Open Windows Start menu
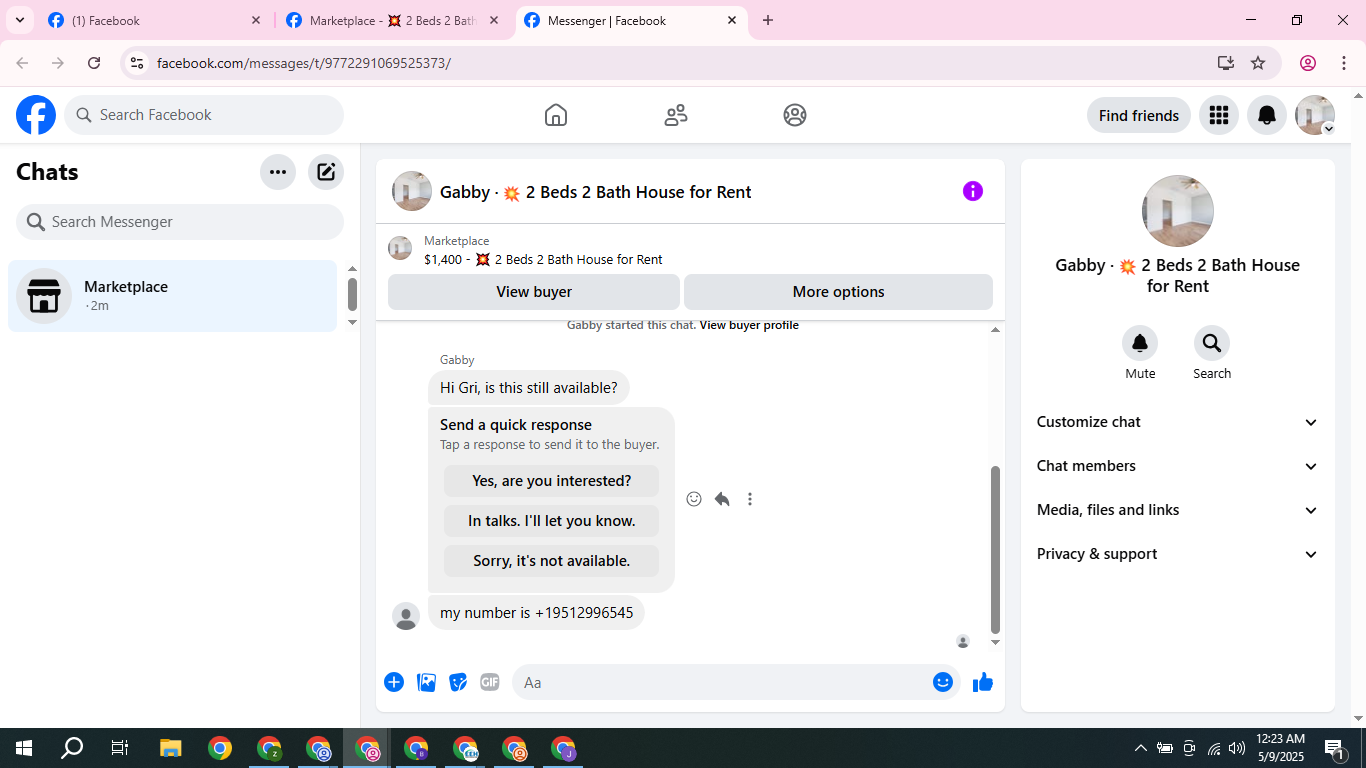The image size is (1366, 768). (23, 748)
